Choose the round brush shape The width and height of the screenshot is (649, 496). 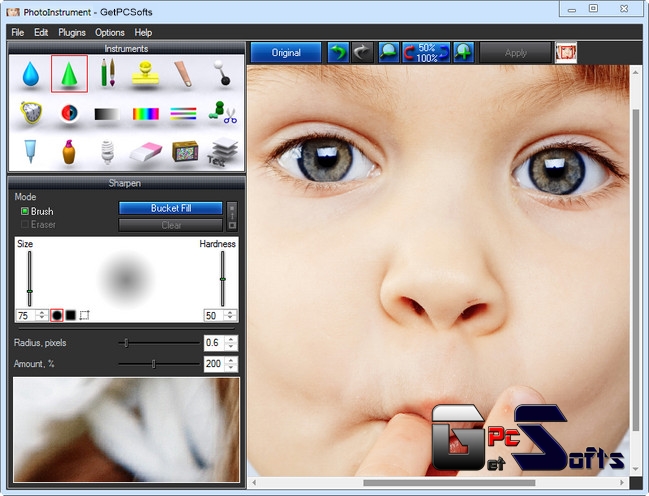57,315
